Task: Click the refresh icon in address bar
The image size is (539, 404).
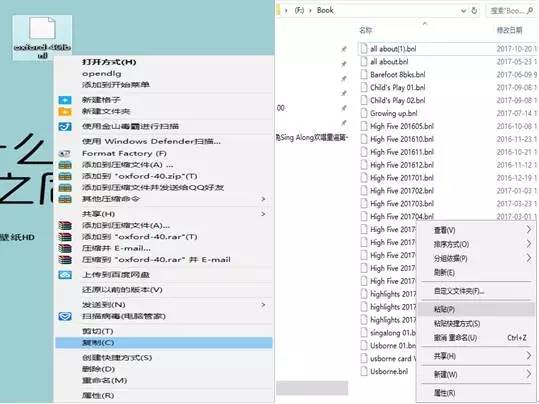Action: pyautogui.click(x=474, y=11)
